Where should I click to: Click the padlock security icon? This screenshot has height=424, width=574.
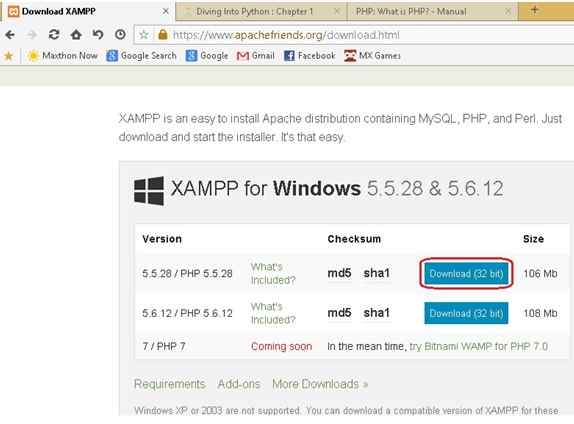(x=163, y=35)
